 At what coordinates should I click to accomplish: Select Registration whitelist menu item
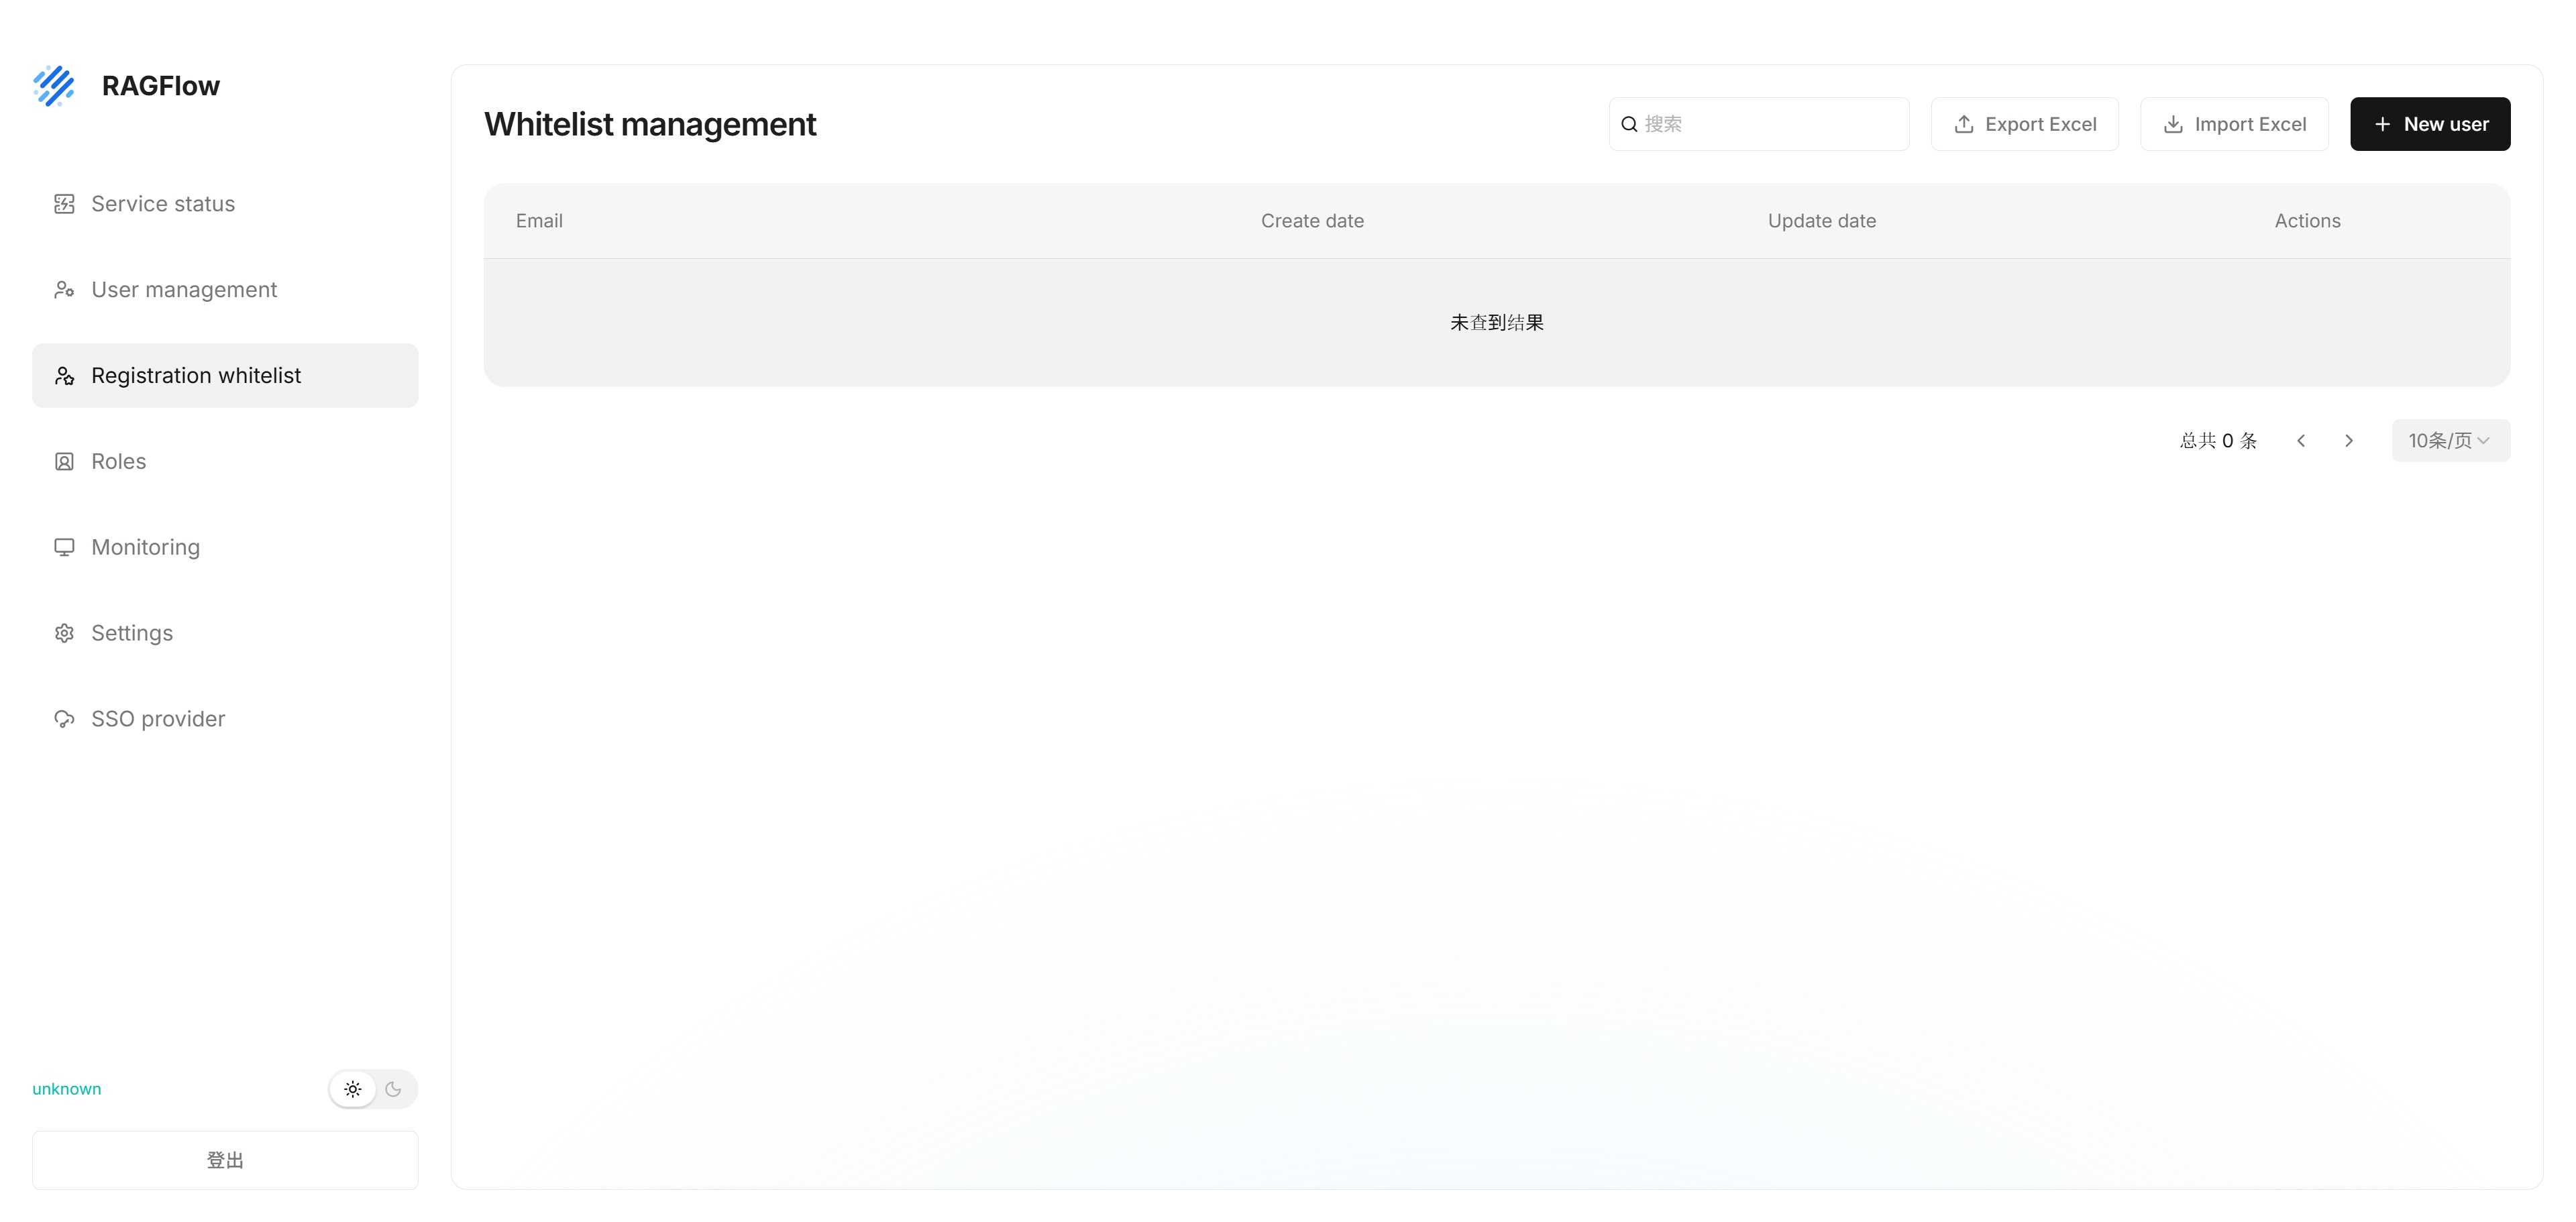point(225,376)
